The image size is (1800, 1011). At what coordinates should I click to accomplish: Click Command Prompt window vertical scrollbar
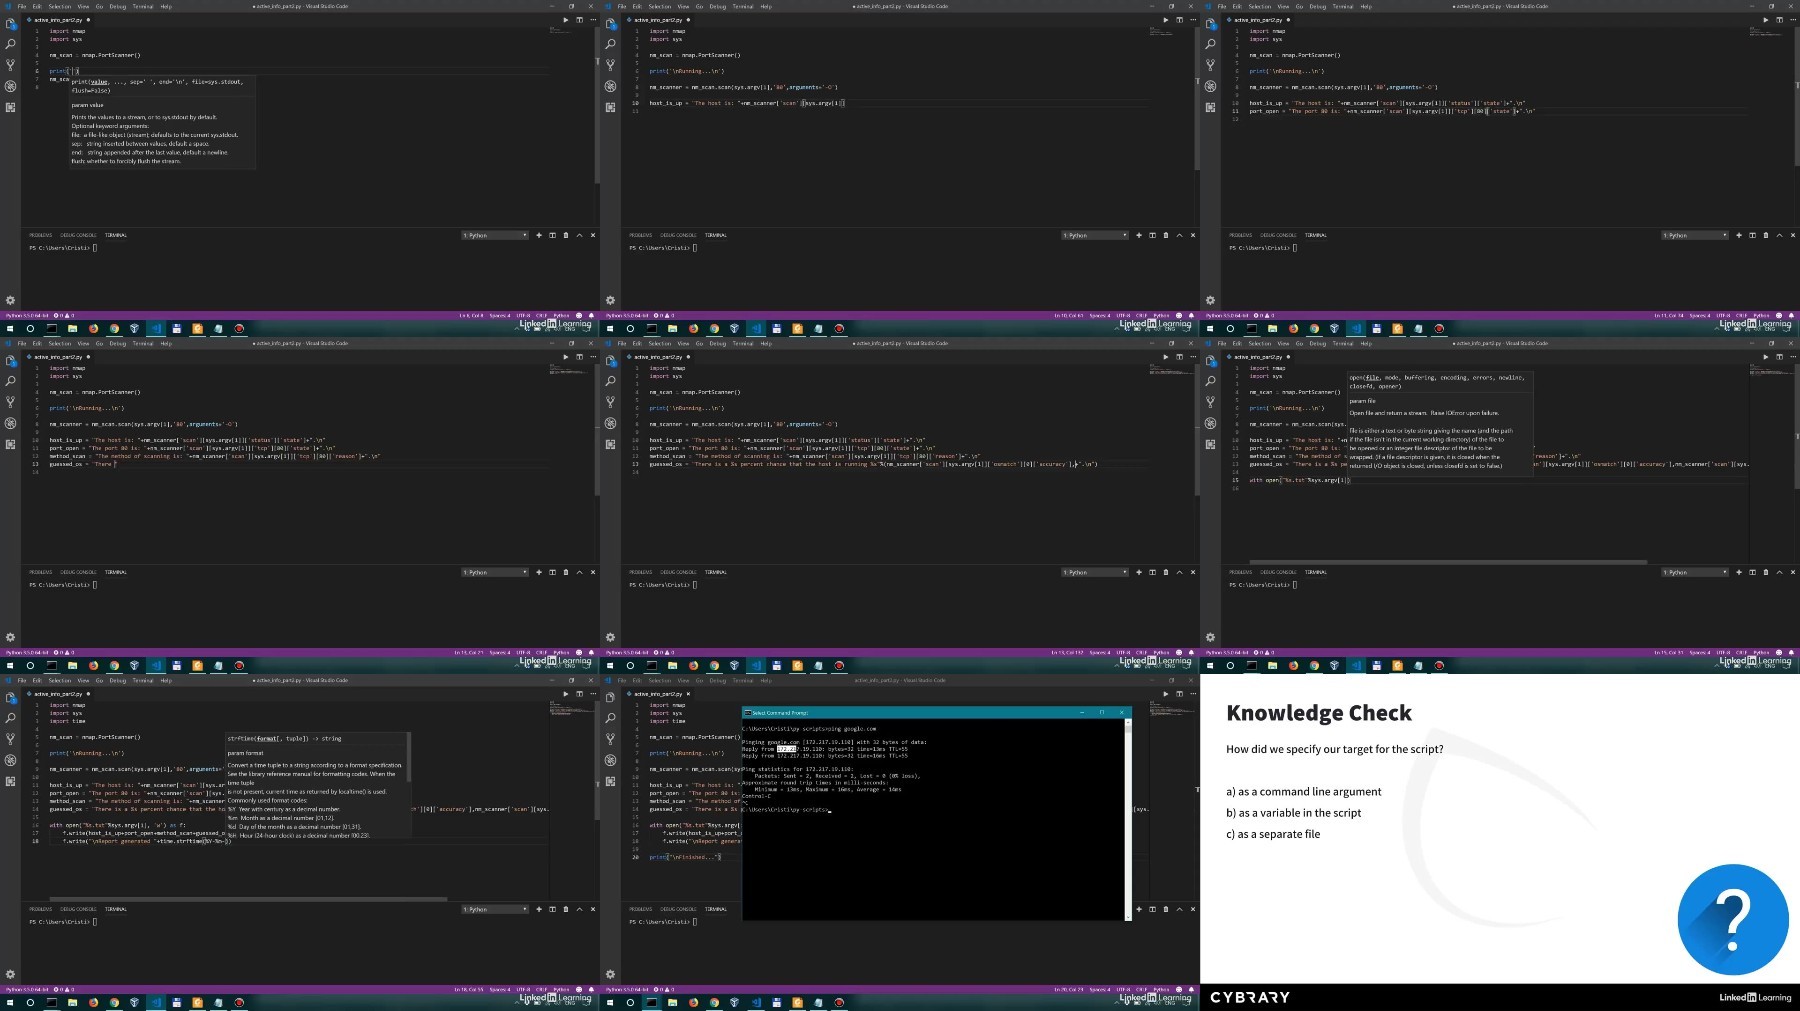point(1128,818)
